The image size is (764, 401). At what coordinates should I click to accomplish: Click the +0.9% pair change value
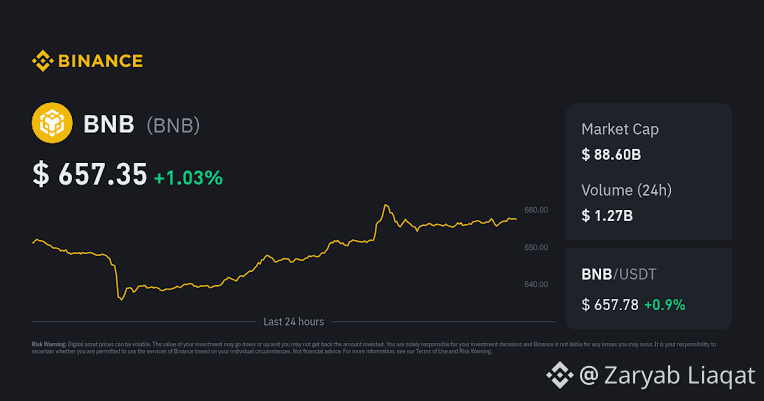665,305
